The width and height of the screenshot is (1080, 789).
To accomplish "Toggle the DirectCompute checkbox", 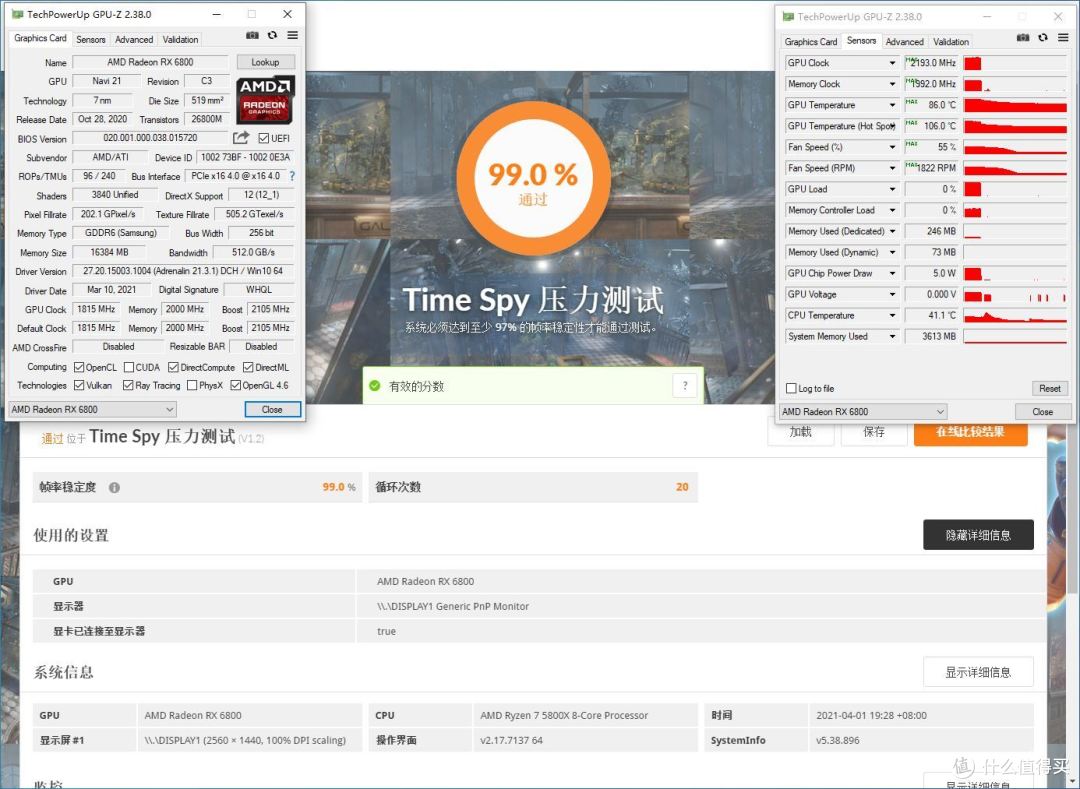I will 174,367.
